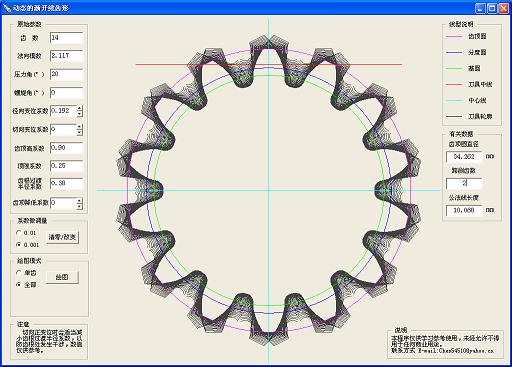Click the 齿顶高系数 field showing 0.90
Image resolution: width=512 pixels, height=367 pixels.
pyautogui.click(x=66, y=148)
